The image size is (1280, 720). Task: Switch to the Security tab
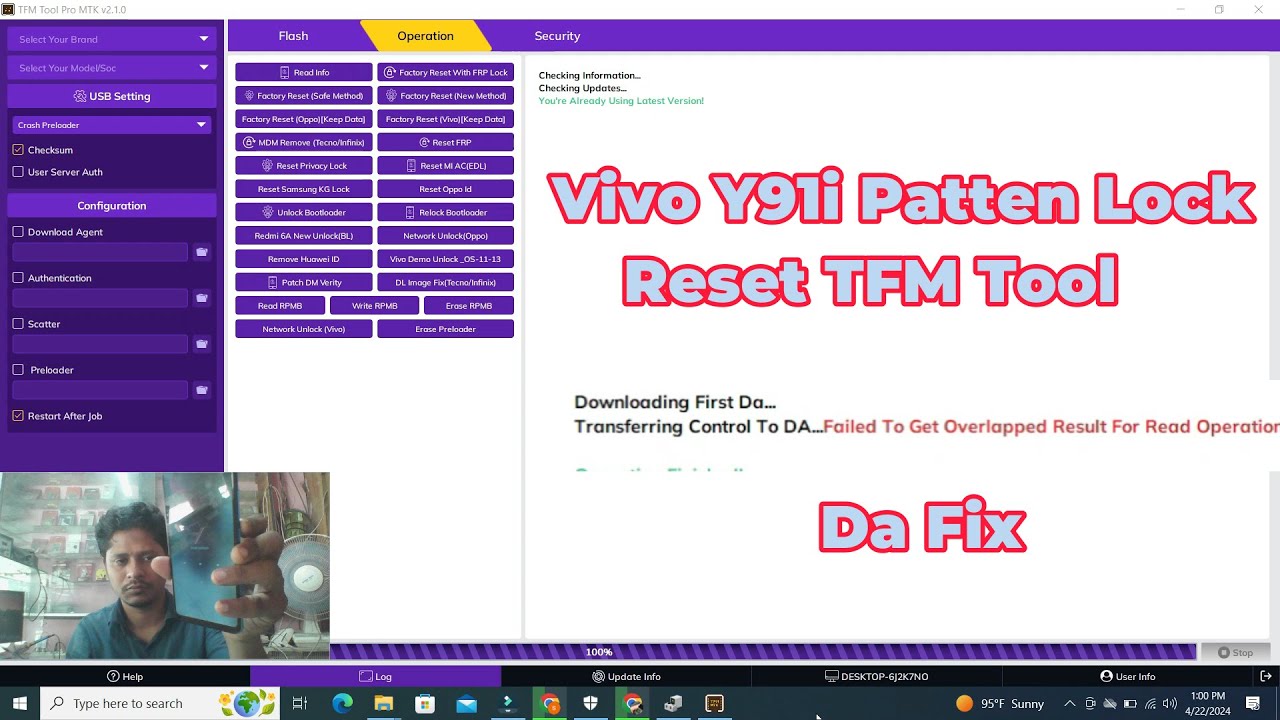(557, 35)
